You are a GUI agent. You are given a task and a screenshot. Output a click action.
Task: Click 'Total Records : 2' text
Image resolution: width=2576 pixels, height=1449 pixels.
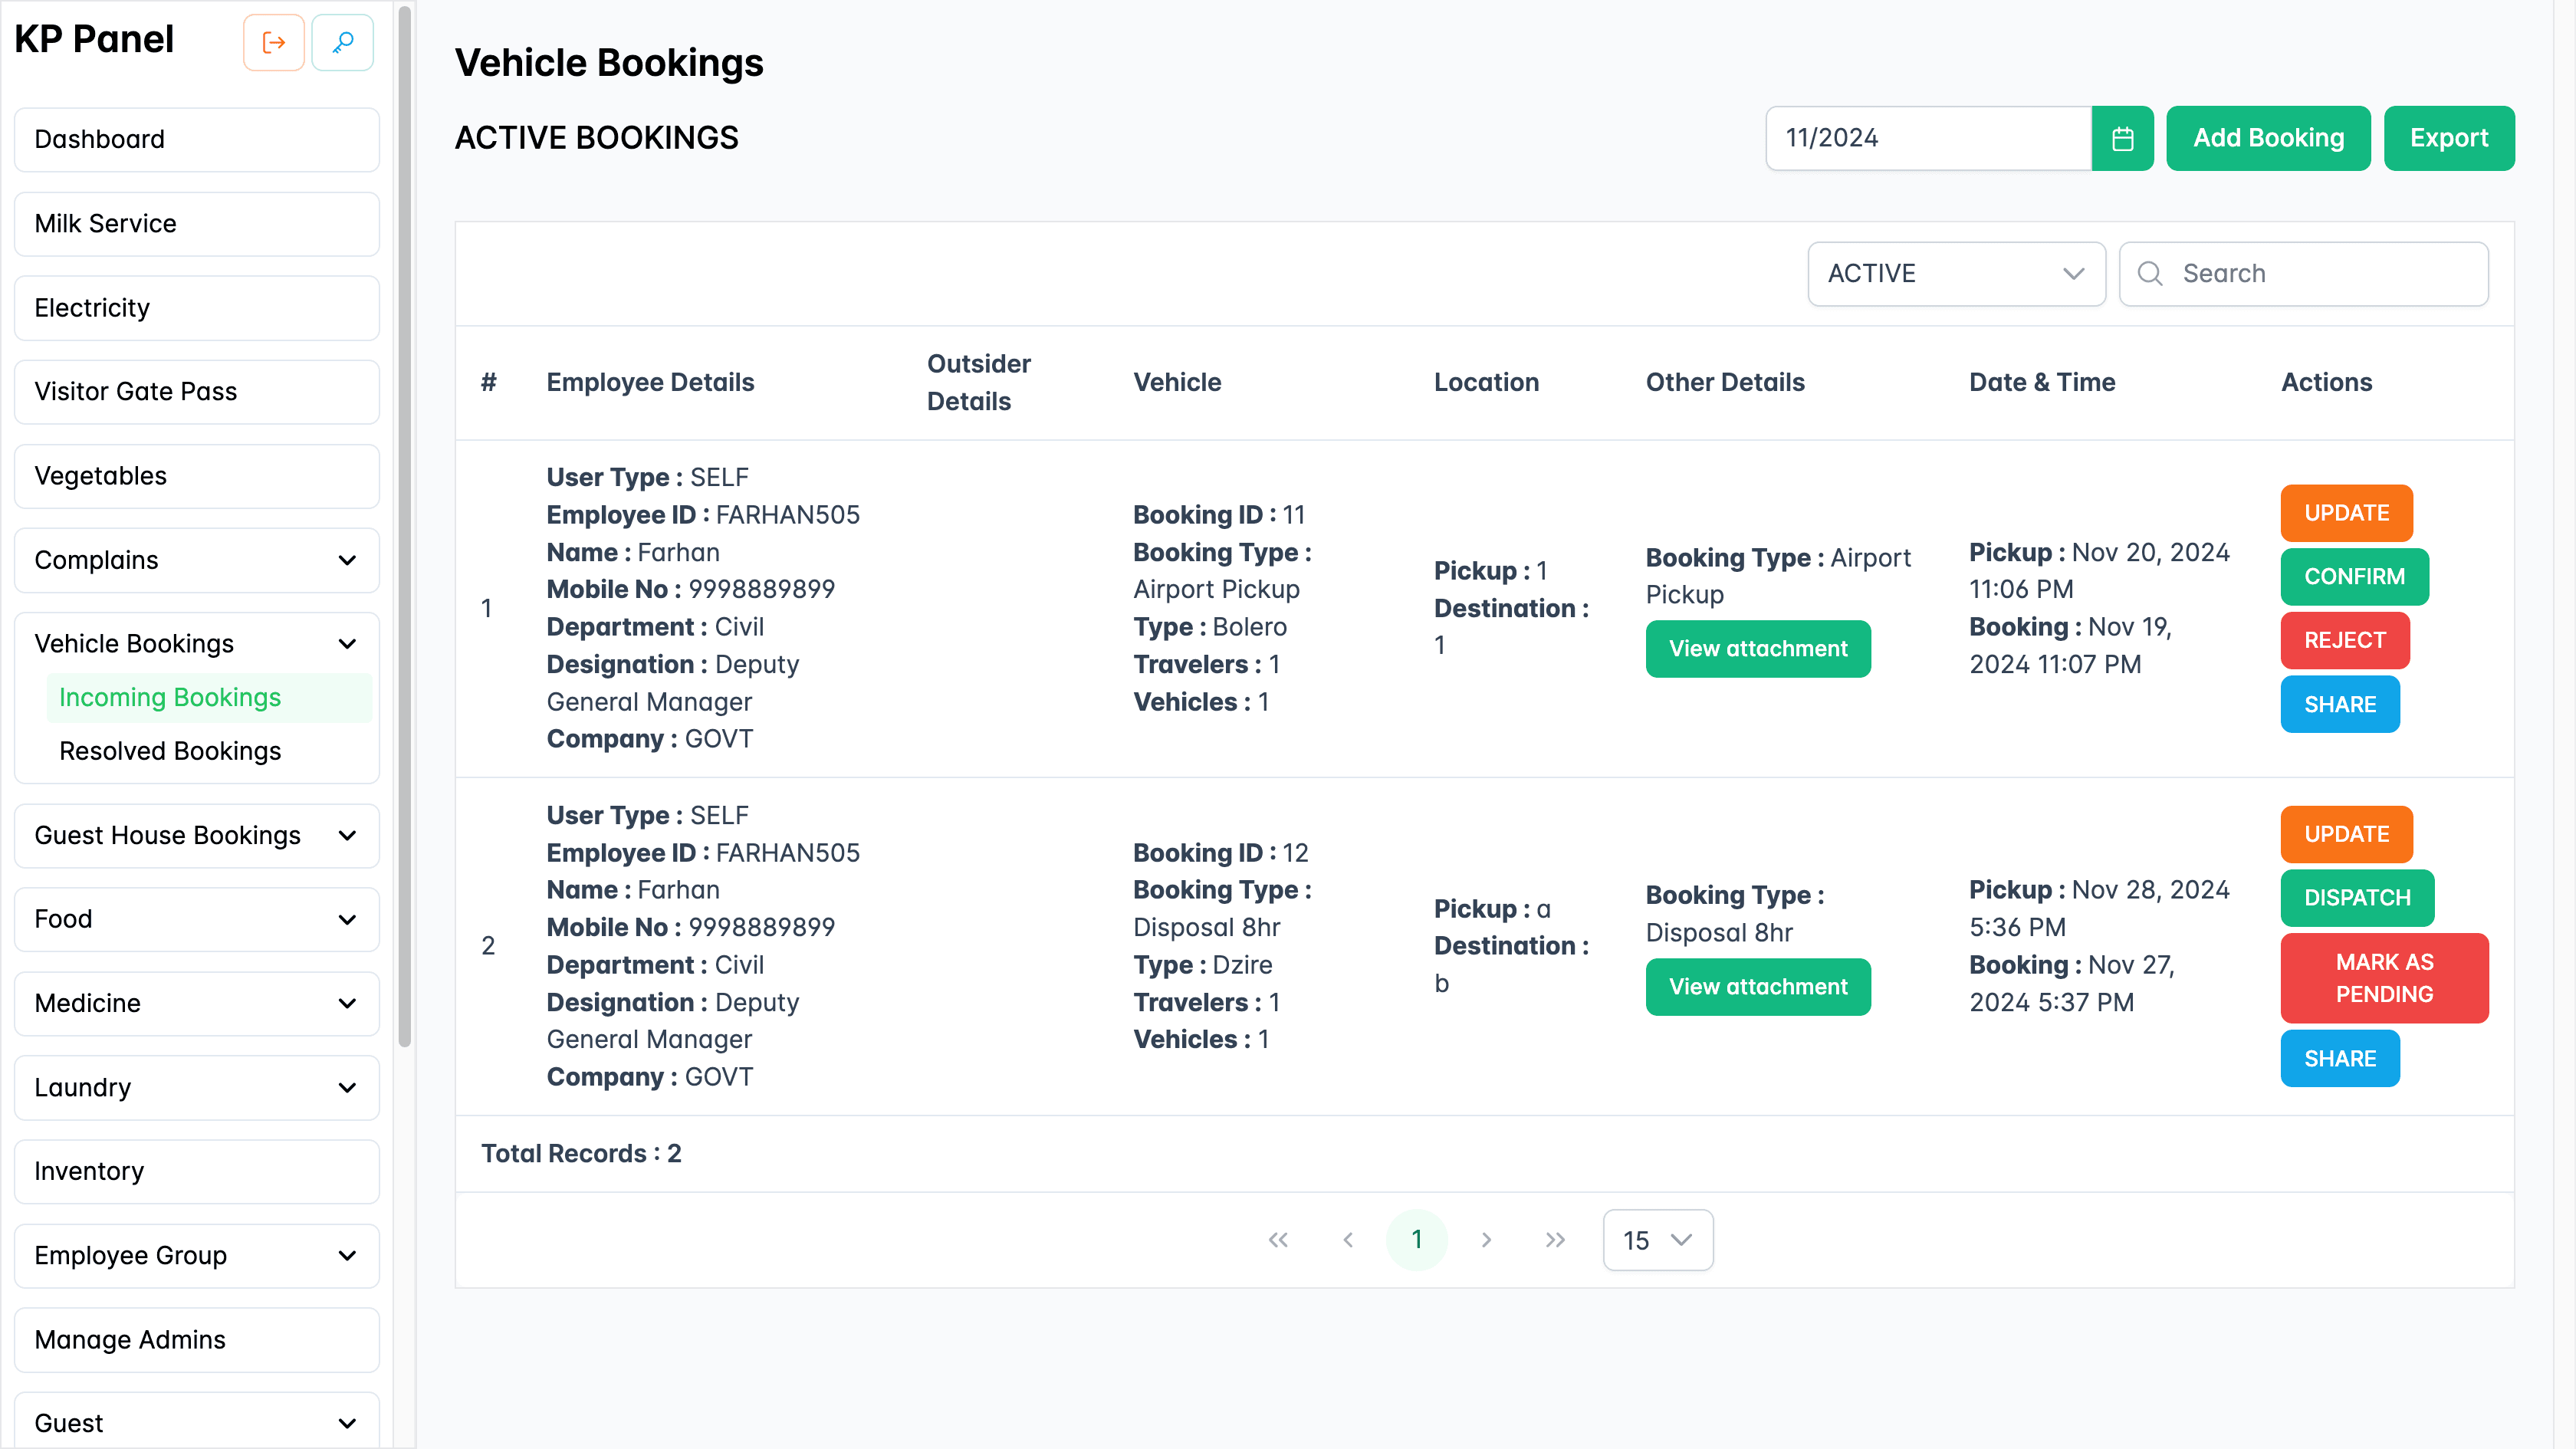(581, 1154)
